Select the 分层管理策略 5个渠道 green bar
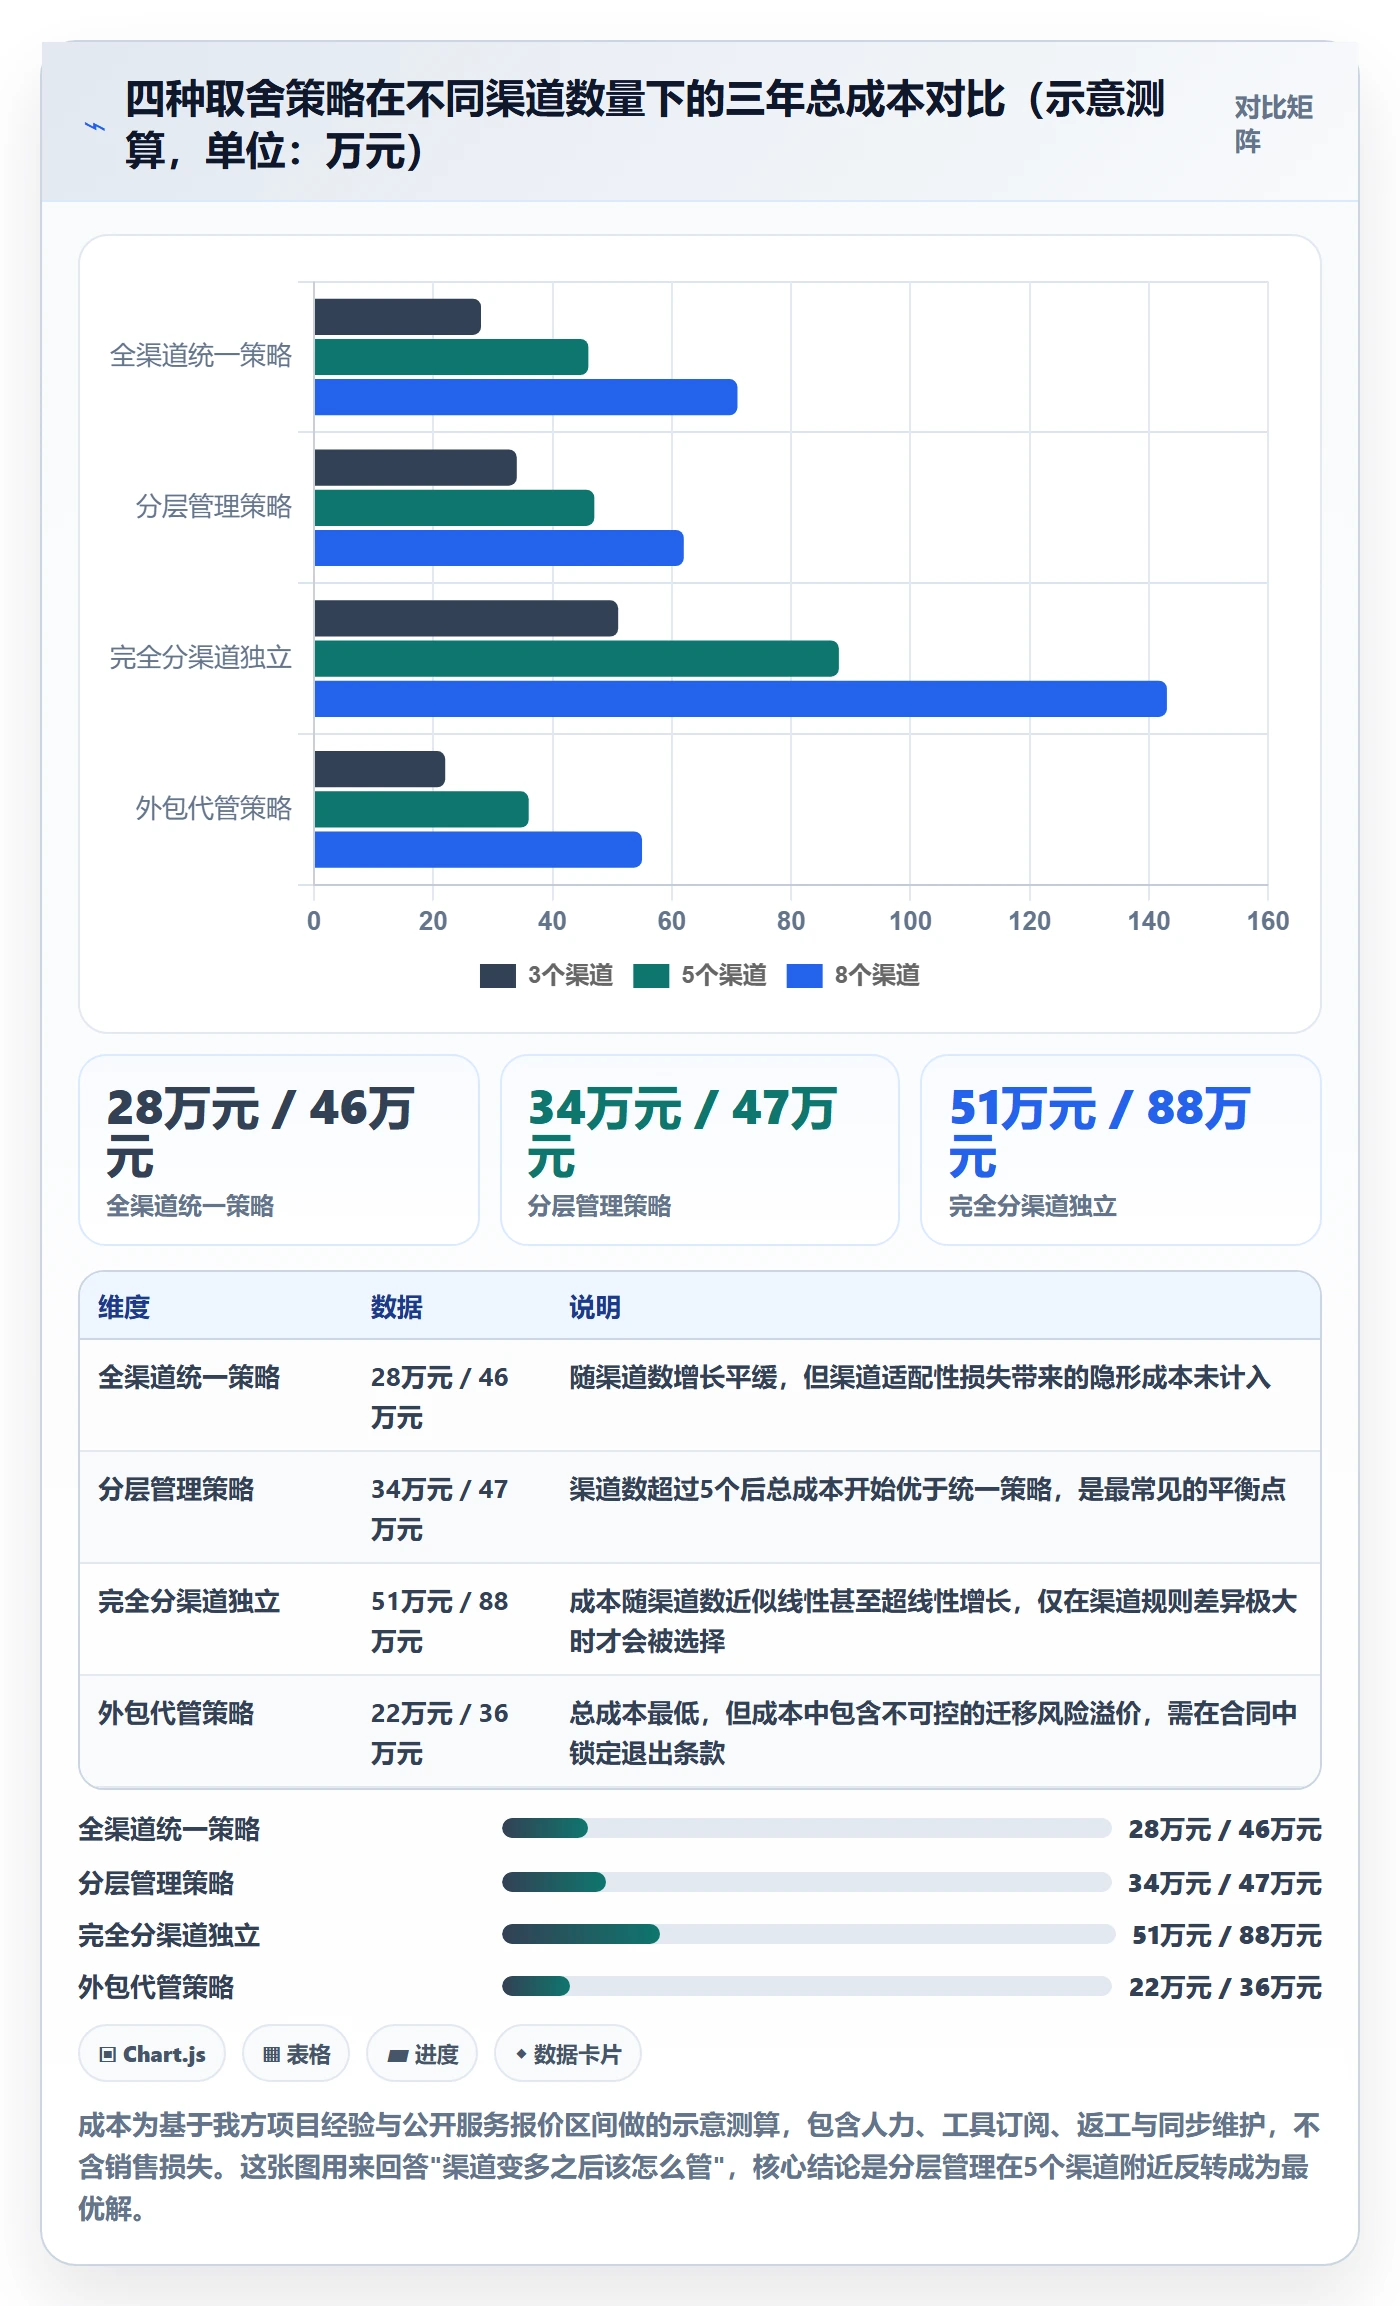Image resolution: width=1400 pixels, height=2306 pixels. pos(454,508)
